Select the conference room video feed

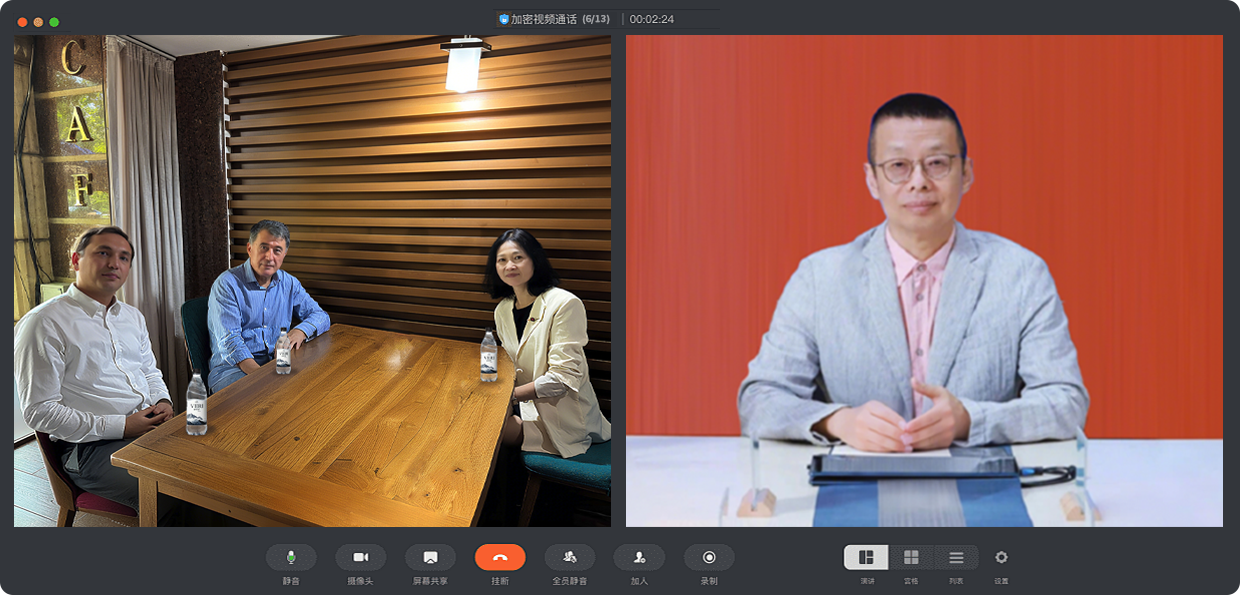point(312,281)
